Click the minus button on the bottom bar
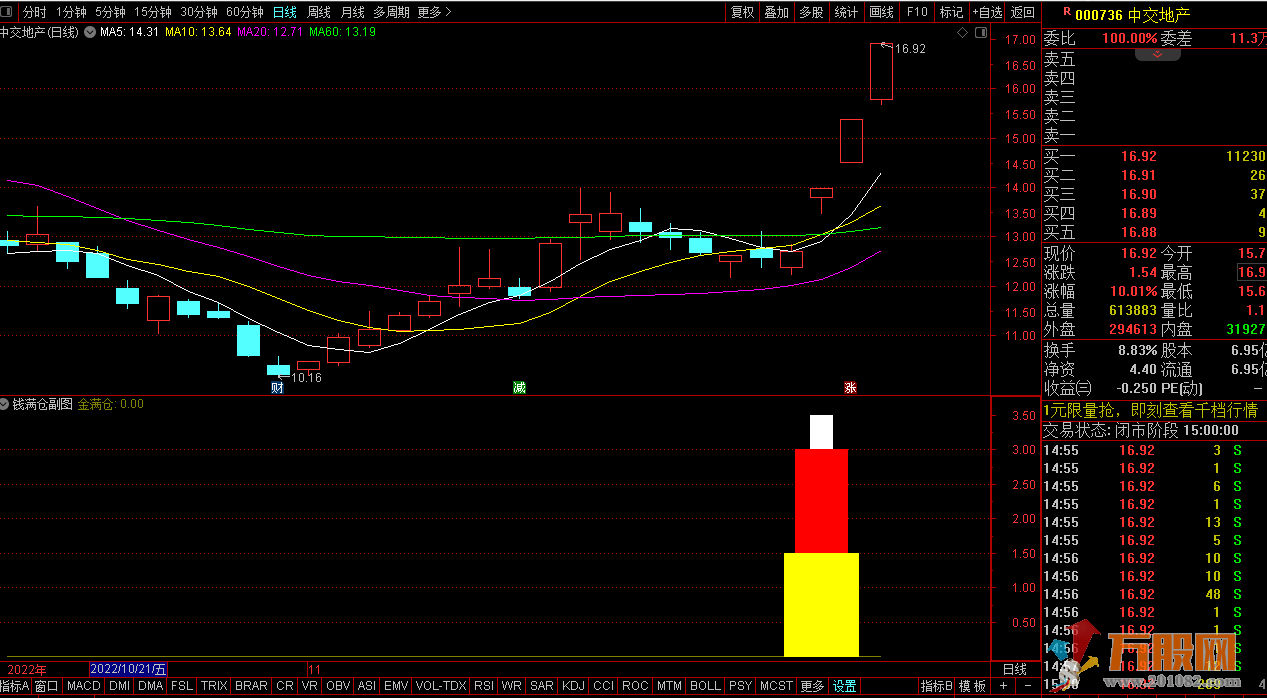This screenshot has width=1267, height=698. point(1028,686)
